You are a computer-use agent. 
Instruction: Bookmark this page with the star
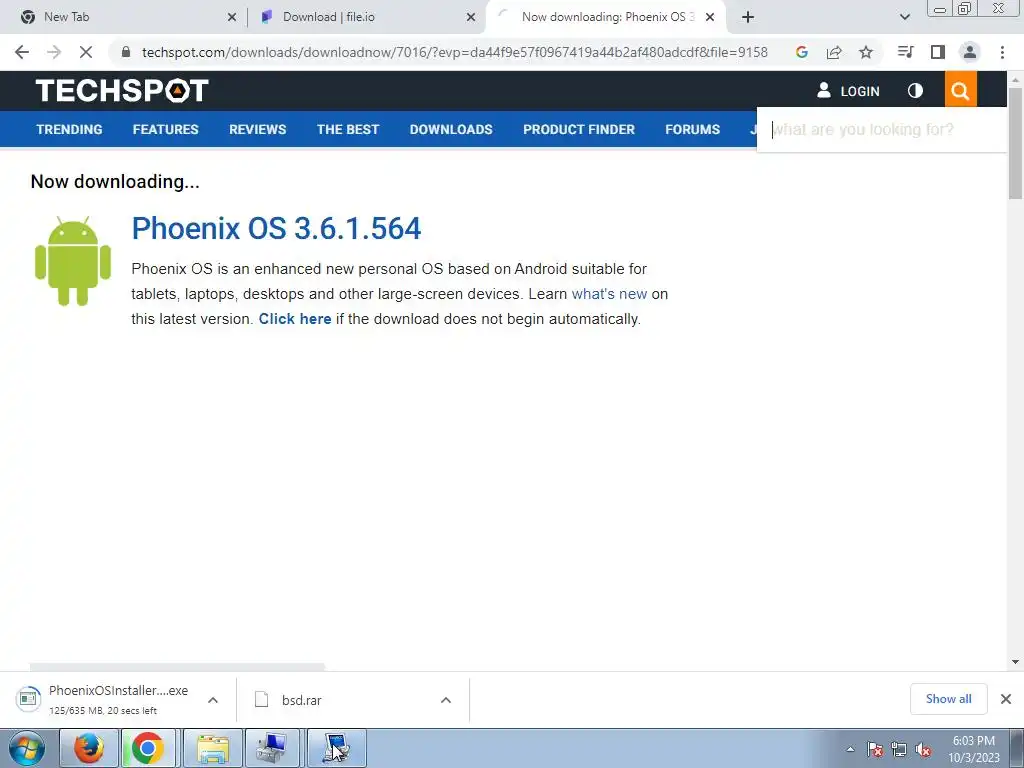click(x=866, y=52)
